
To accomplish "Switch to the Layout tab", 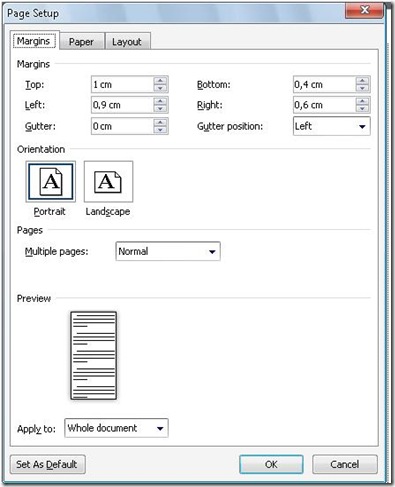I will 127,42.
